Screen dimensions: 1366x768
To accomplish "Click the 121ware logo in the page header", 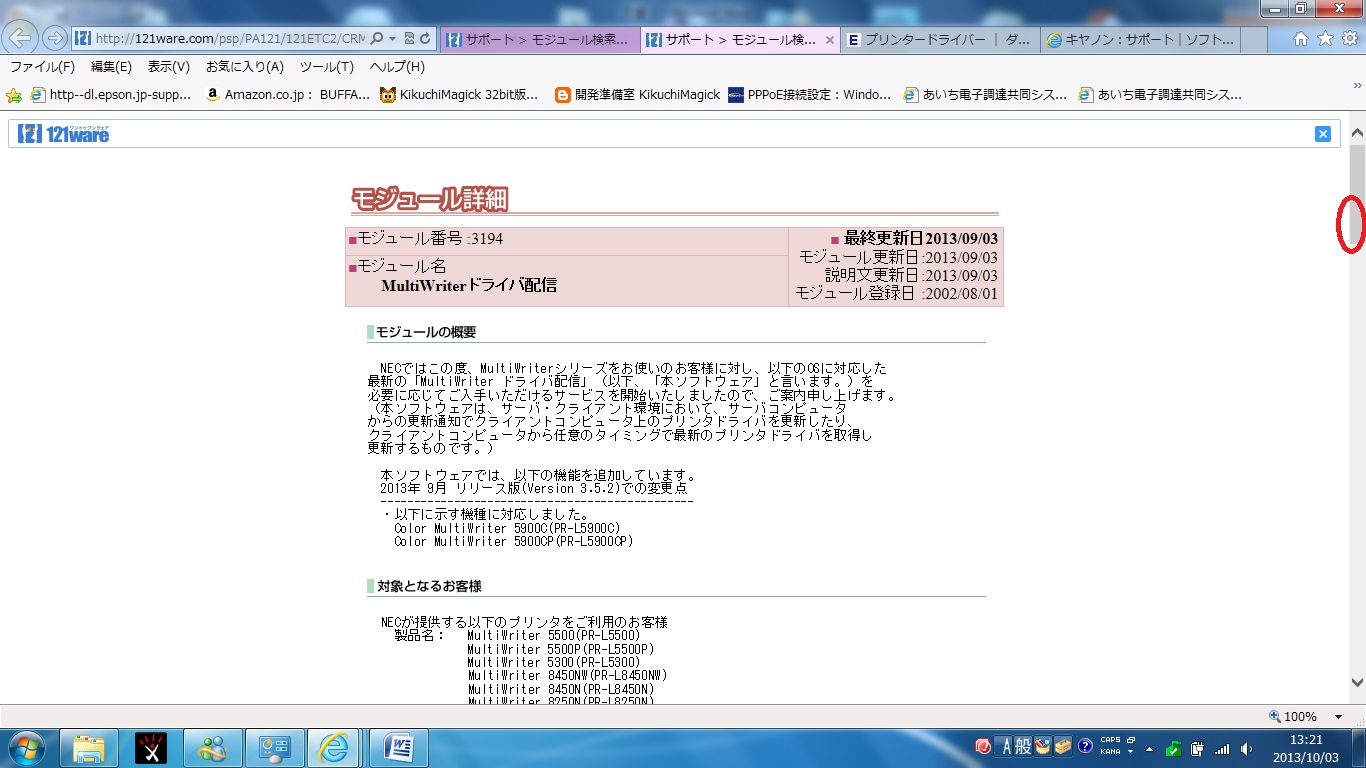I will (63, 133).
